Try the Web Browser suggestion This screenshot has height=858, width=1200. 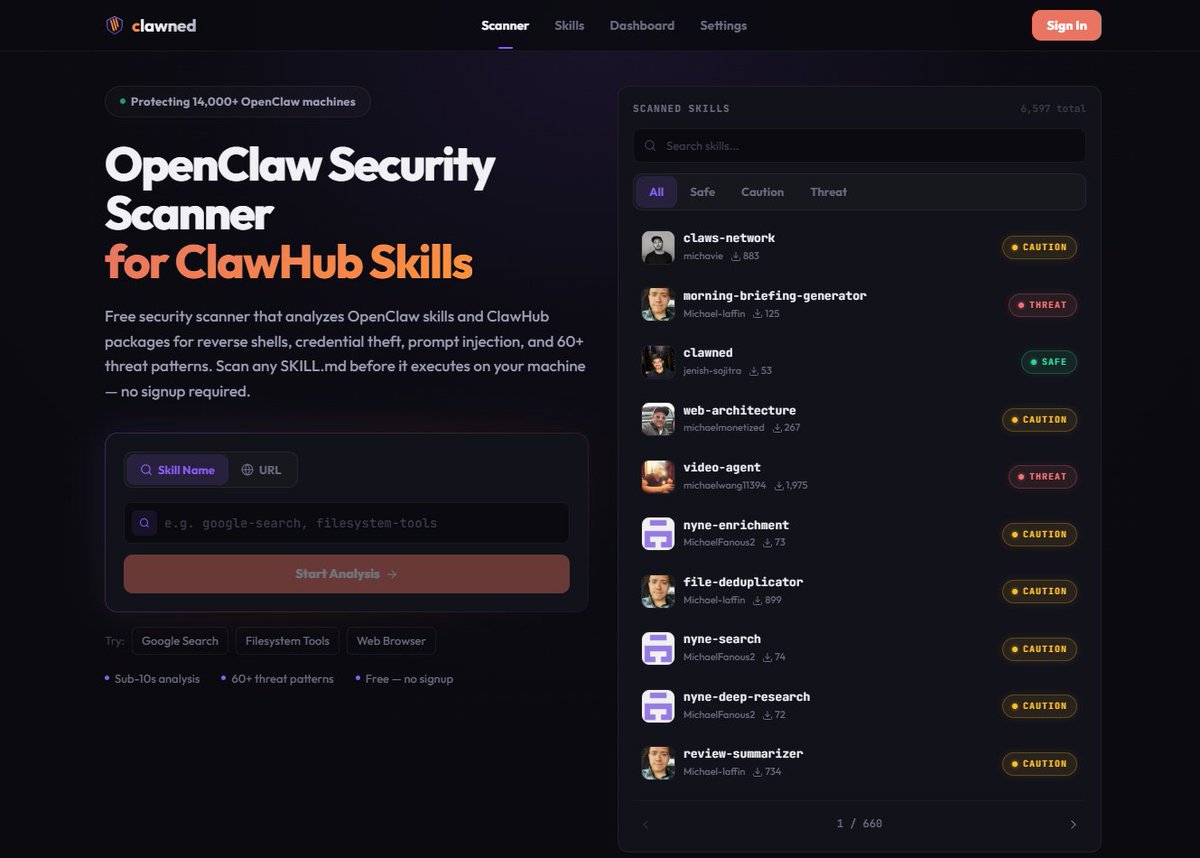coord(391,641)
